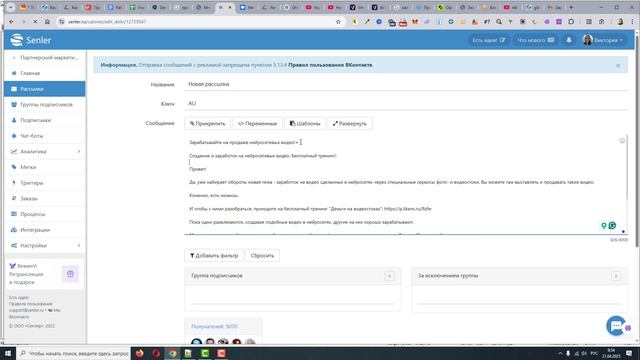The height and width of the screenshot is (360, 640).
Task: Open emoji picker in message box
Action: [x=622, y=141]
